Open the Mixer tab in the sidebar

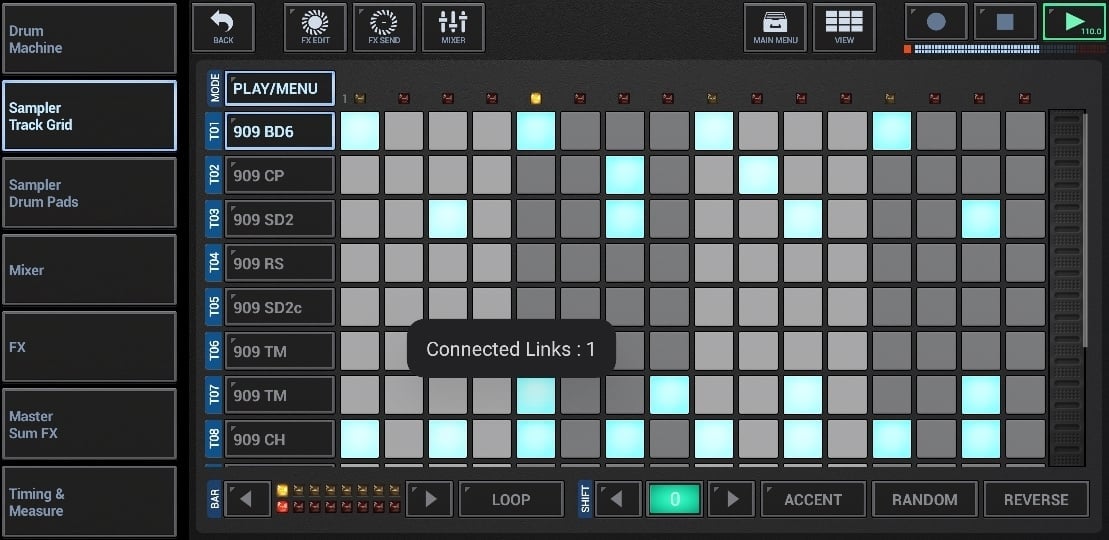89,270
